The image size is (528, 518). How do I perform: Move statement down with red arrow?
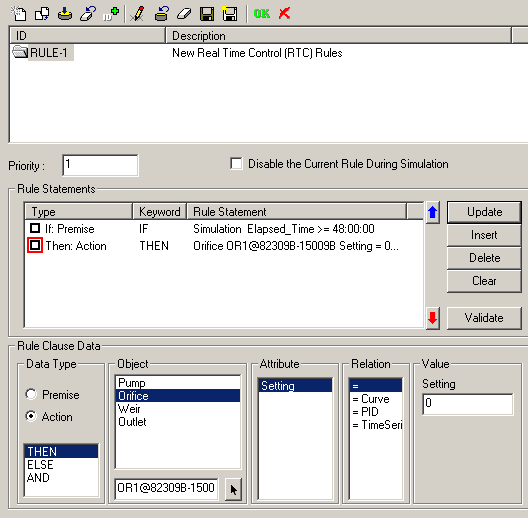pyautogui.click(x=433, y=318)
